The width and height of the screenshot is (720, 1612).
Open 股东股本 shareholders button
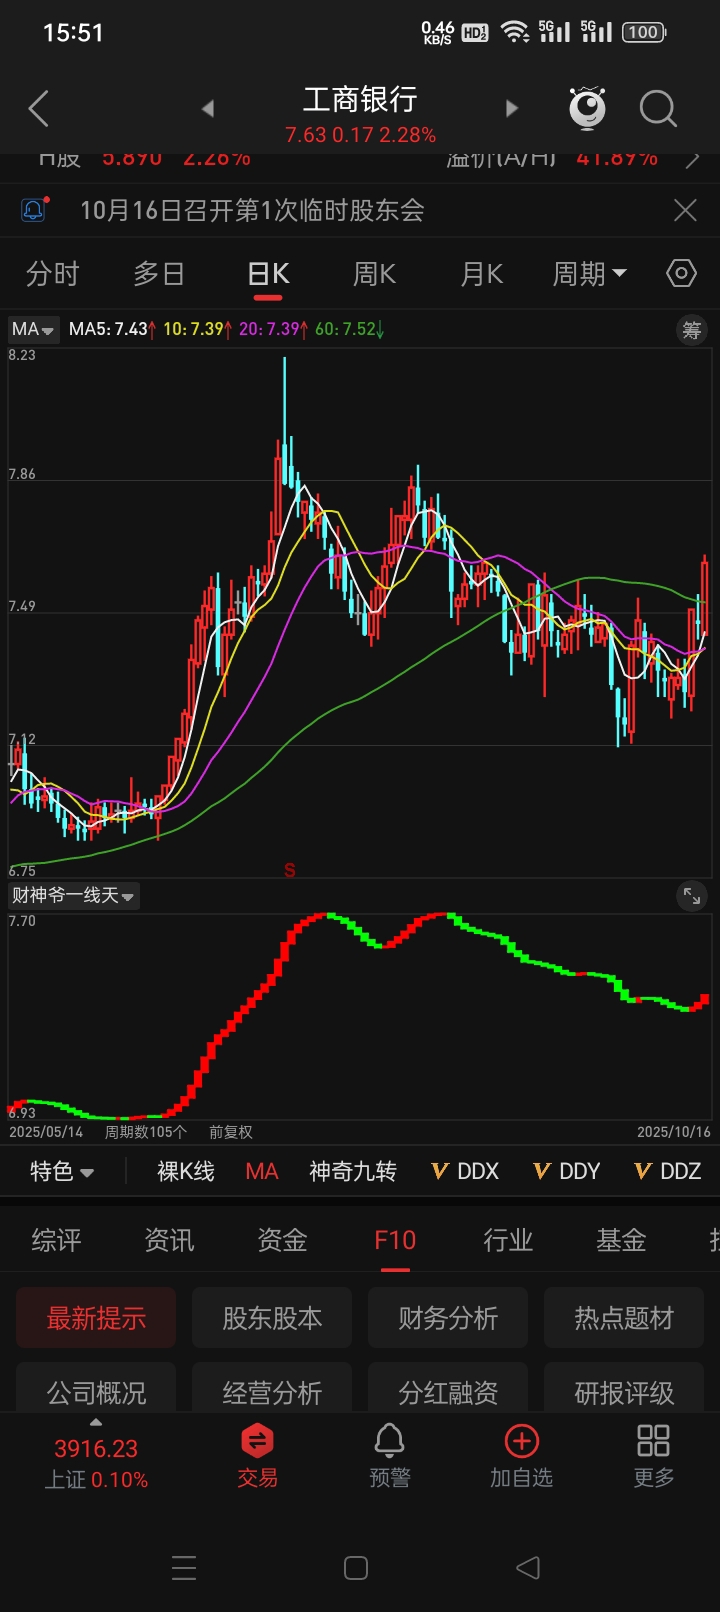tap(272, 1318)
